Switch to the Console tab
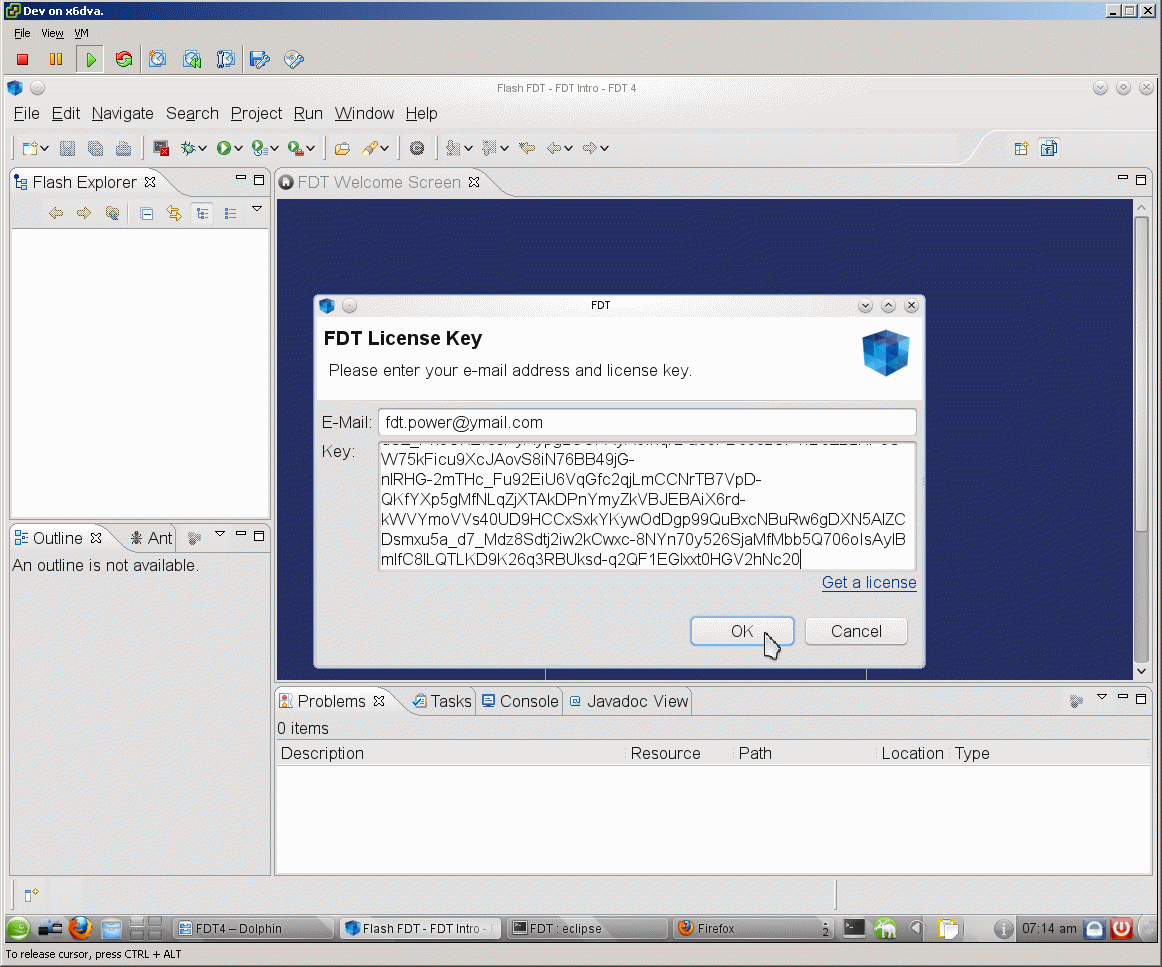Image resolution: width=1162 pixels, height=967 pixels. point(520,701)
